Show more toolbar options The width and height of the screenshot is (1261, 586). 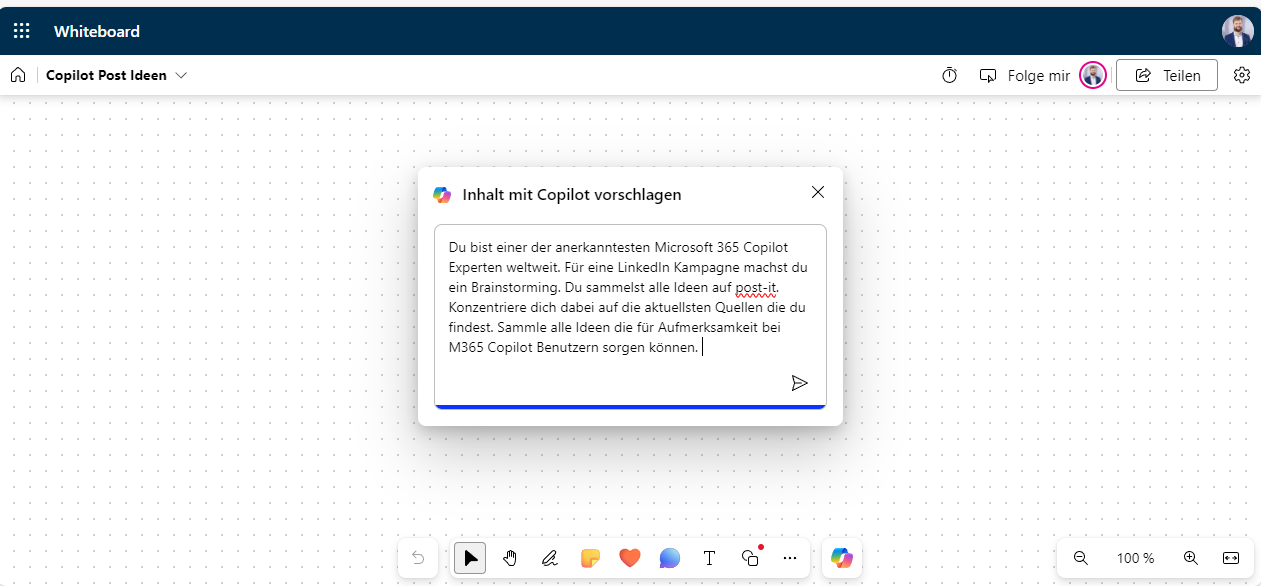790,558
